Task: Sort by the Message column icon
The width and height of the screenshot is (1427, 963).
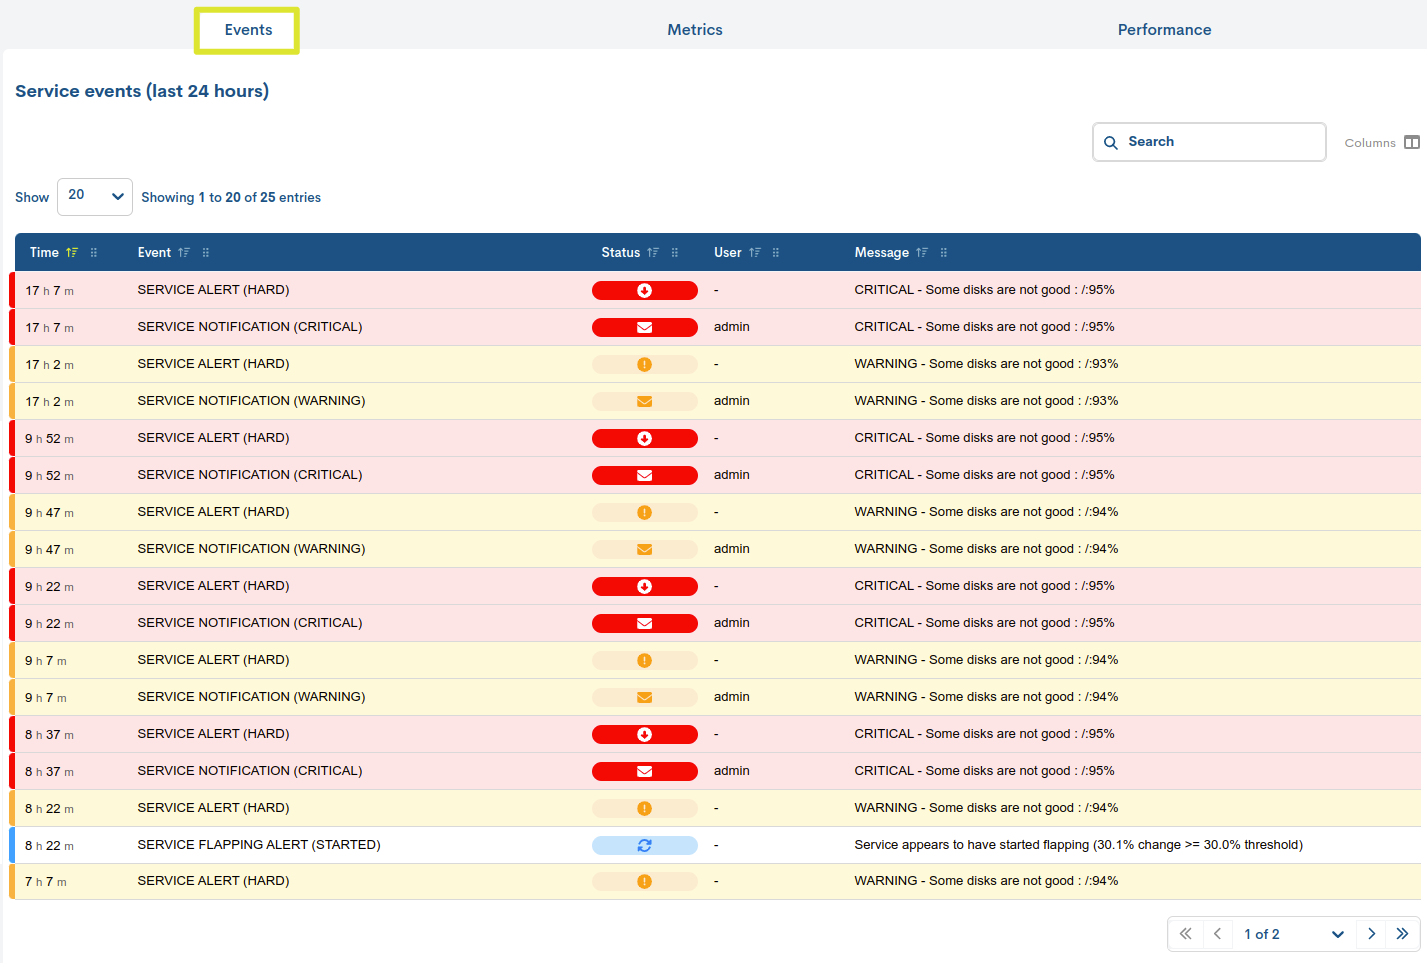Action: point(922,253)
